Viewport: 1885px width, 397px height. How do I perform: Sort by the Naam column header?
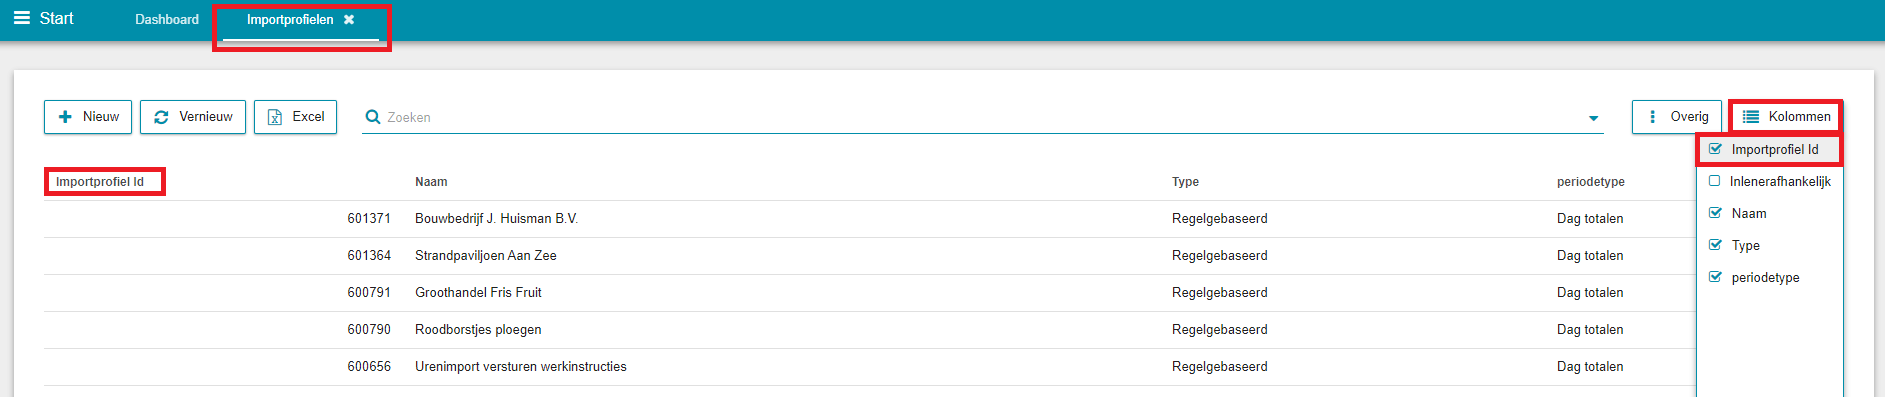pos(431,182)
